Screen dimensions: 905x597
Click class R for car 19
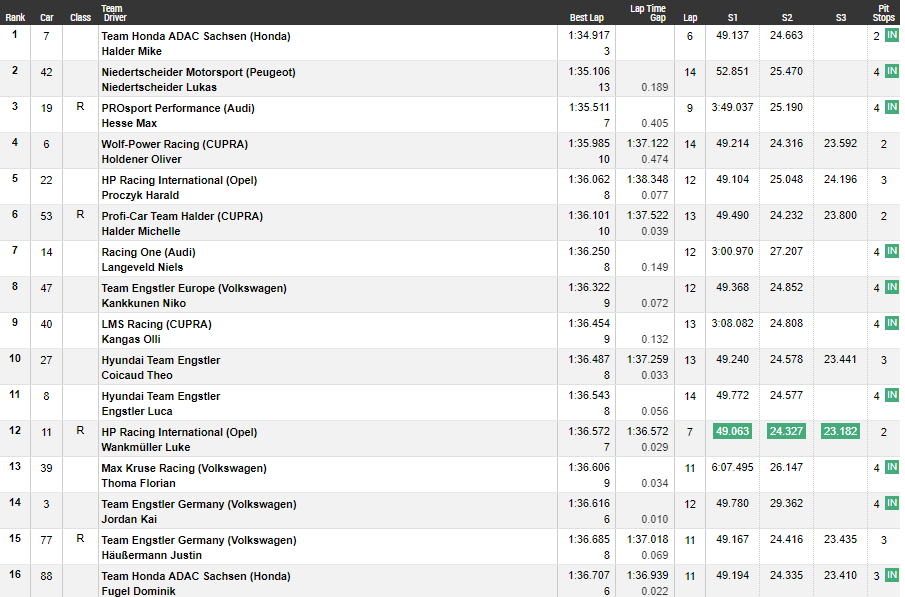pos(80,107)
